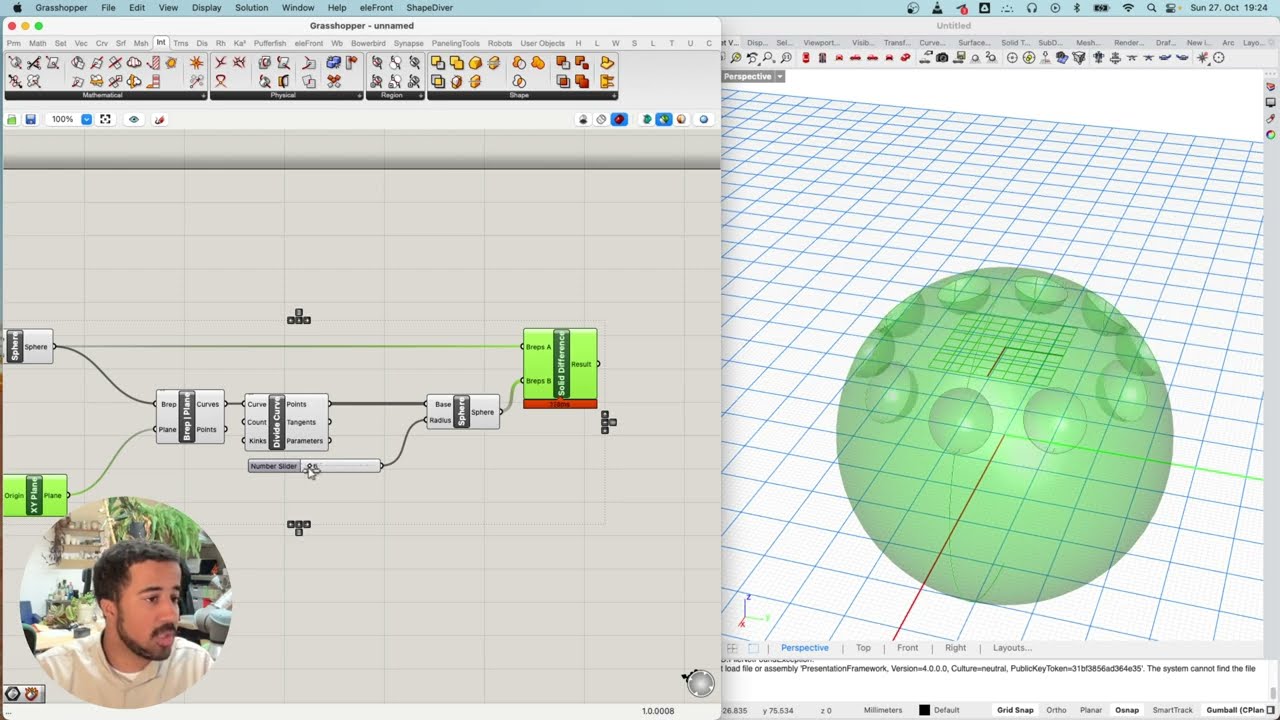
Task: Click the Count input of Divide Curve
Action: (x=258, y=422)
